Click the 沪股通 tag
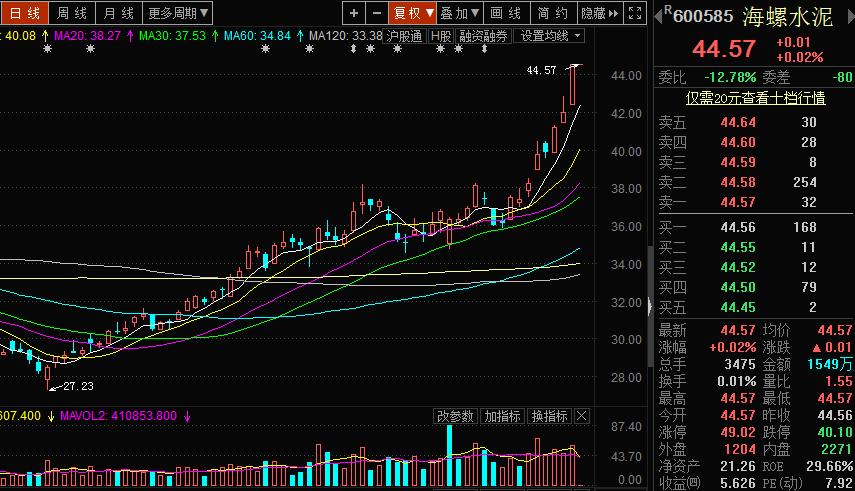 (x=405, y=35)
